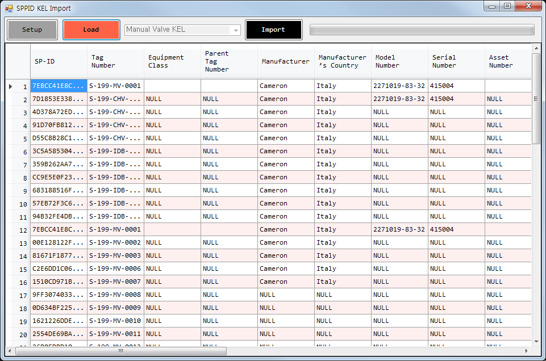Click the Setup button
The height and width of the screenshot is (361, 546).
click(32, 30)
